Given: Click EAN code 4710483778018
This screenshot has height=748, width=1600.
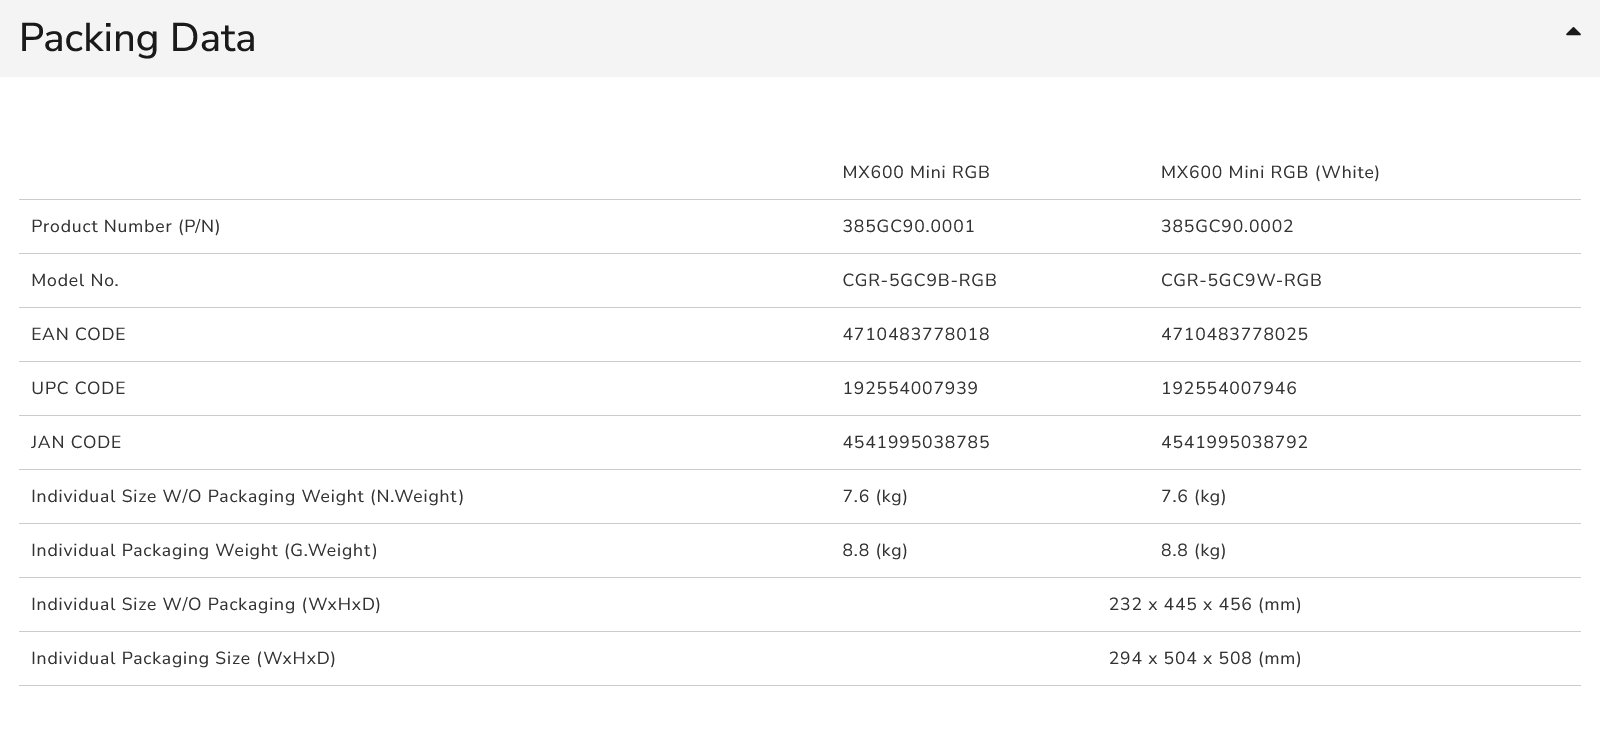Looking at the screenshot, I should tap(915, 334).
